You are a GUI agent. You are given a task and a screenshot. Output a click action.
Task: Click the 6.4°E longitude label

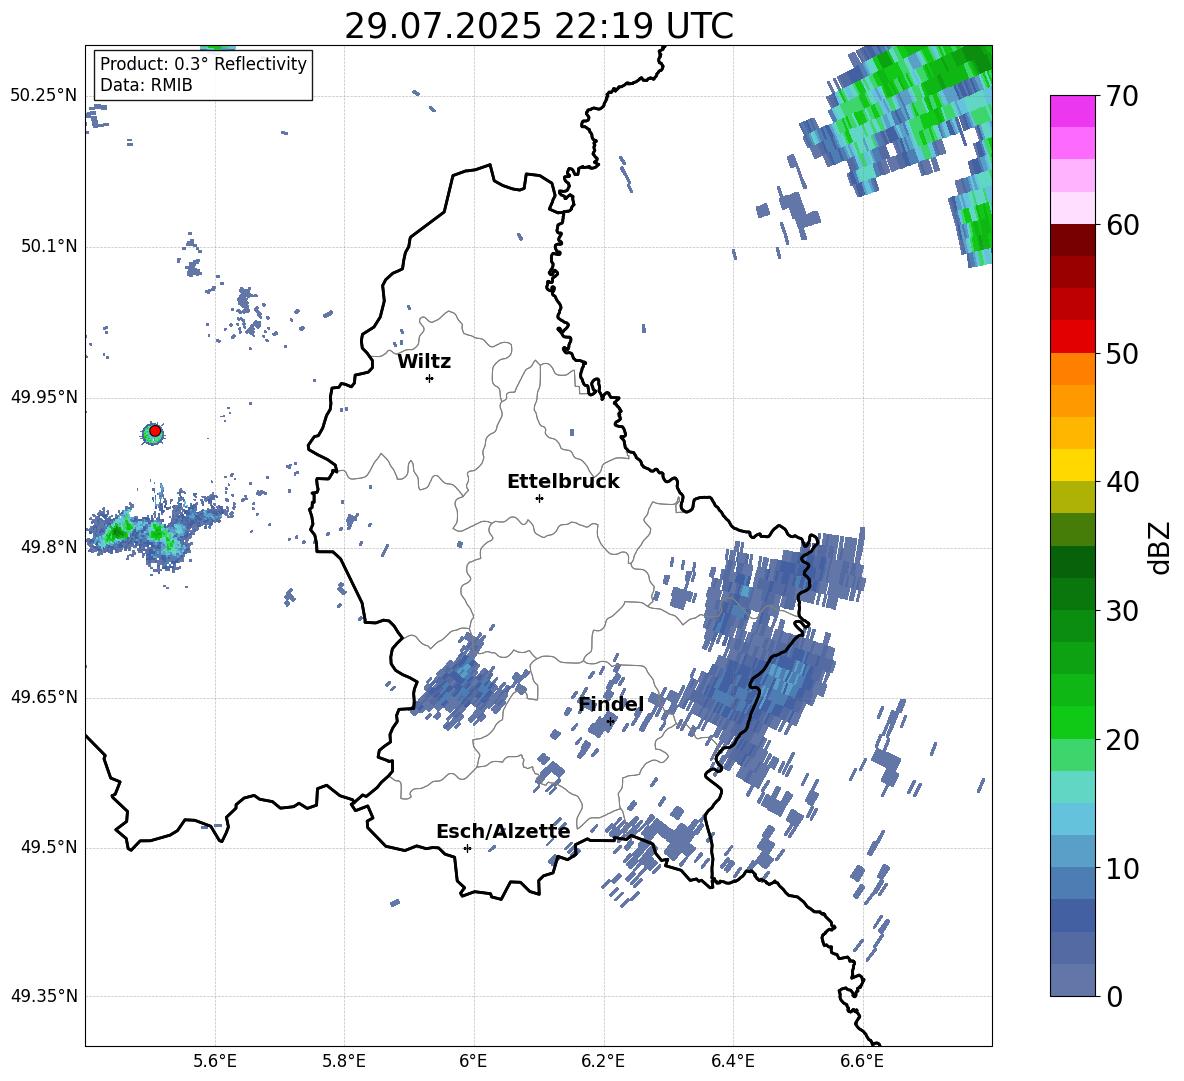click(x=732, y=1061)
